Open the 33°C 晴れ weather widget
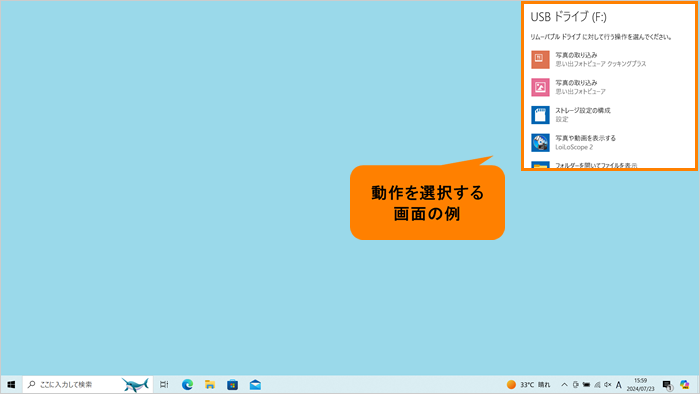The height and width of the screenshot is (394, 700). [x=529, y=384]
